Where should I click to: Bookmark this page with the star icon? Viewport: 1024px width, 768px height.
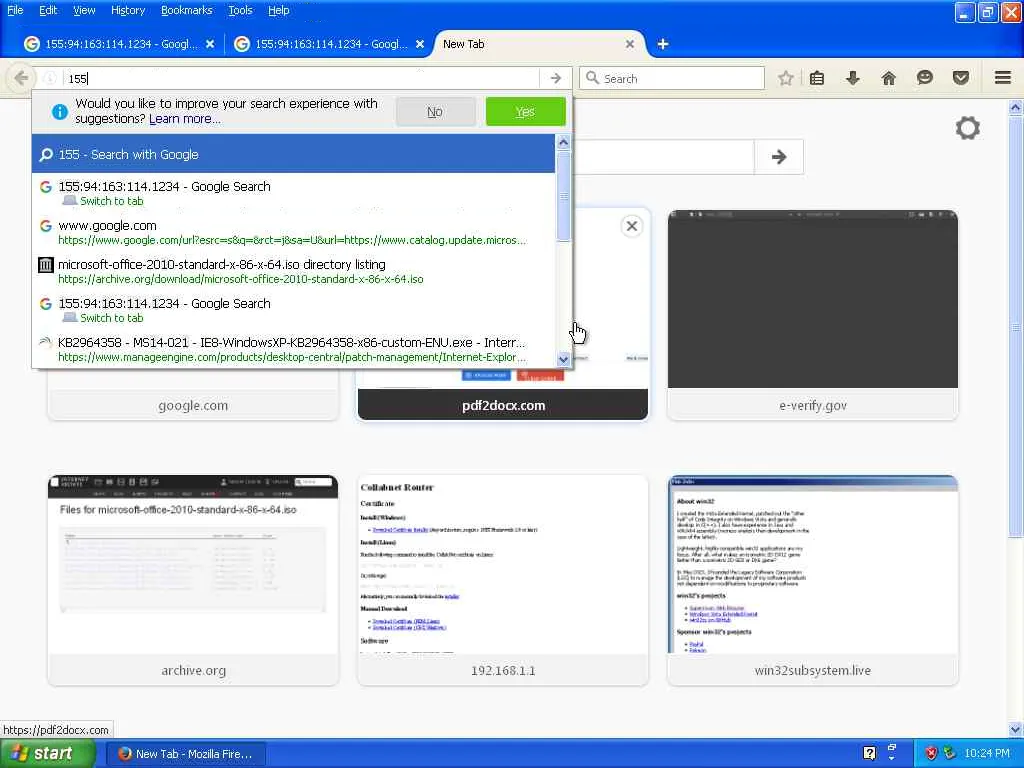[x=786, y=78]
